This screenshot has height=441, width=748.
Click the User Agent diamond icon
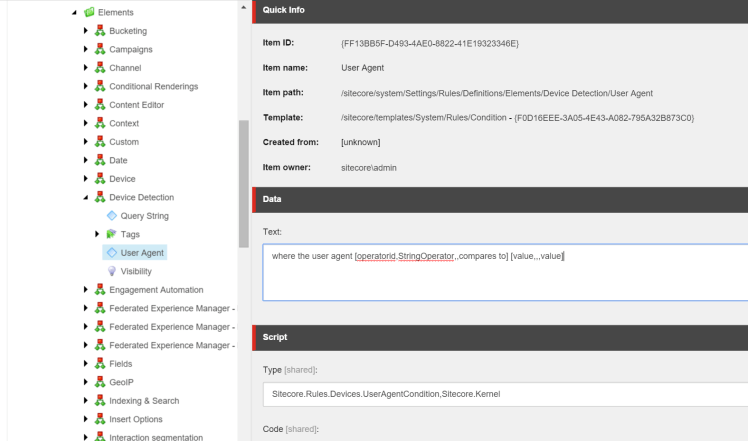[112, 253]
